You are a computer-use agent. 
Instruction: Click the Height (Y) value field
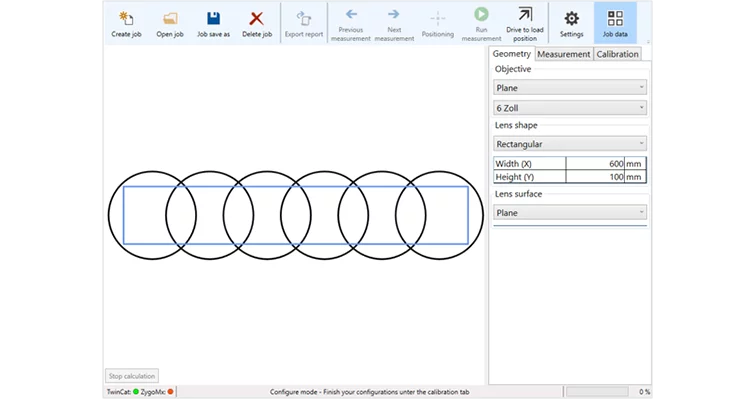coord(595,177)
